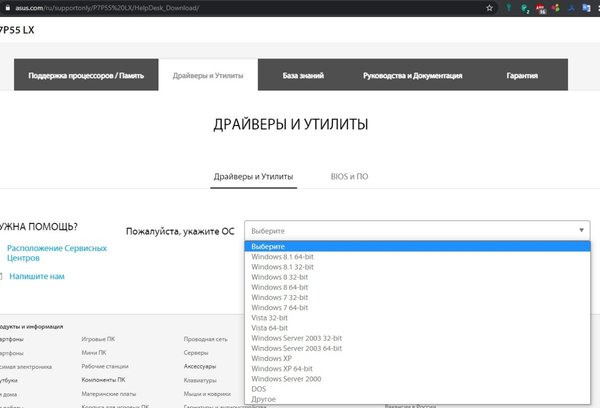Open the red ABP extension icon

(540, 8)
